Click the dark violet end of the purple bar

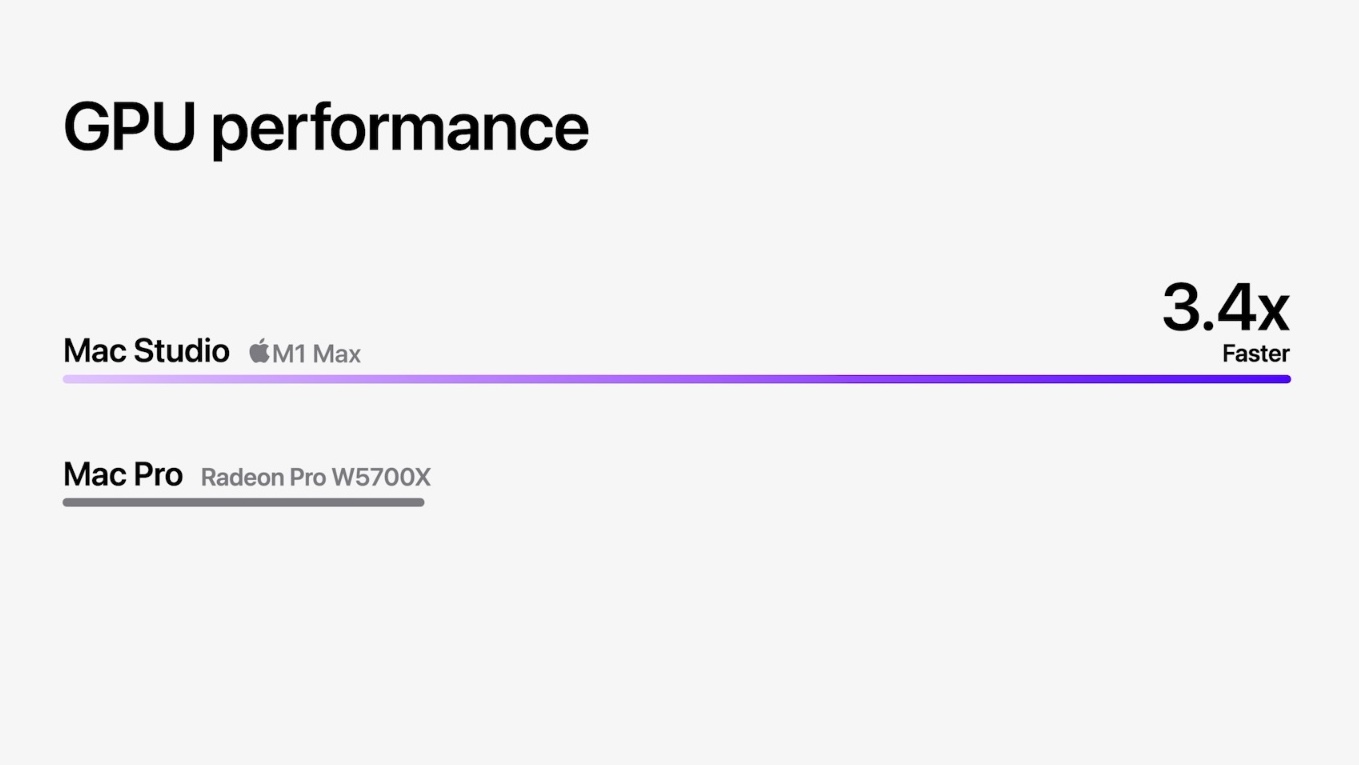coord(1270,379)
